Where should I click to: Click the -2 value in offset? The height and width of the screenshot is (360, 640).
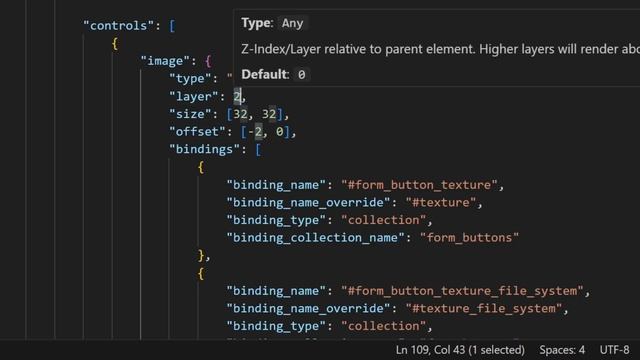(x=255, y=131)
